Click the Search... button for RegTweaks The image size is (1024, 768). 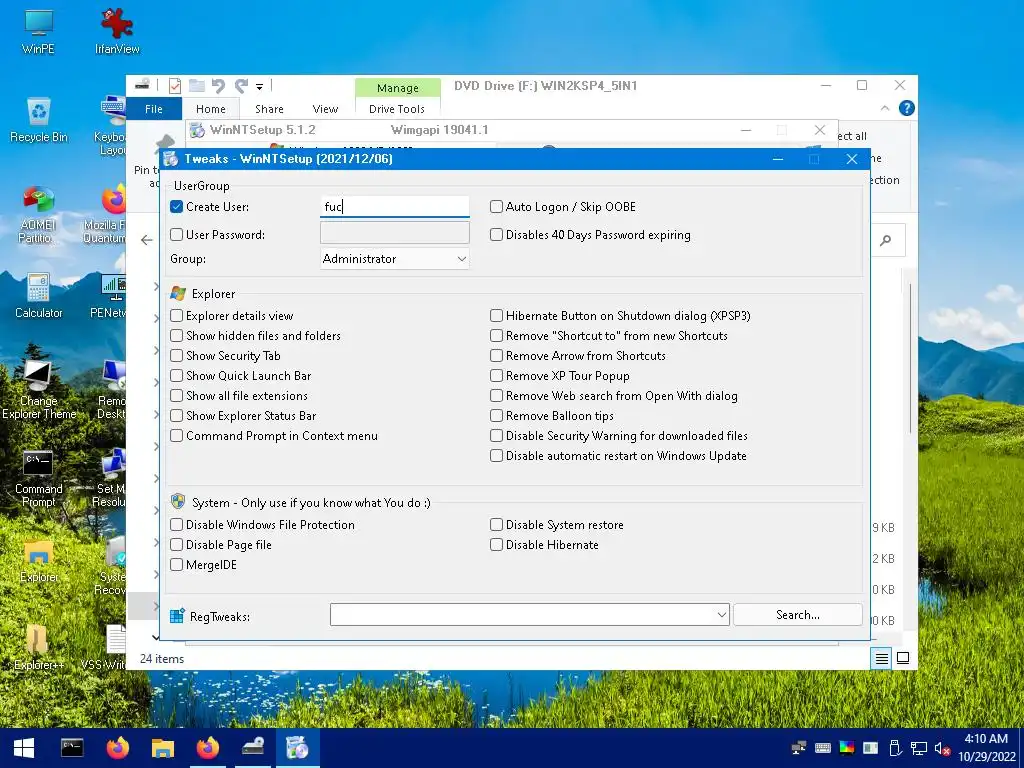[797, 615]
